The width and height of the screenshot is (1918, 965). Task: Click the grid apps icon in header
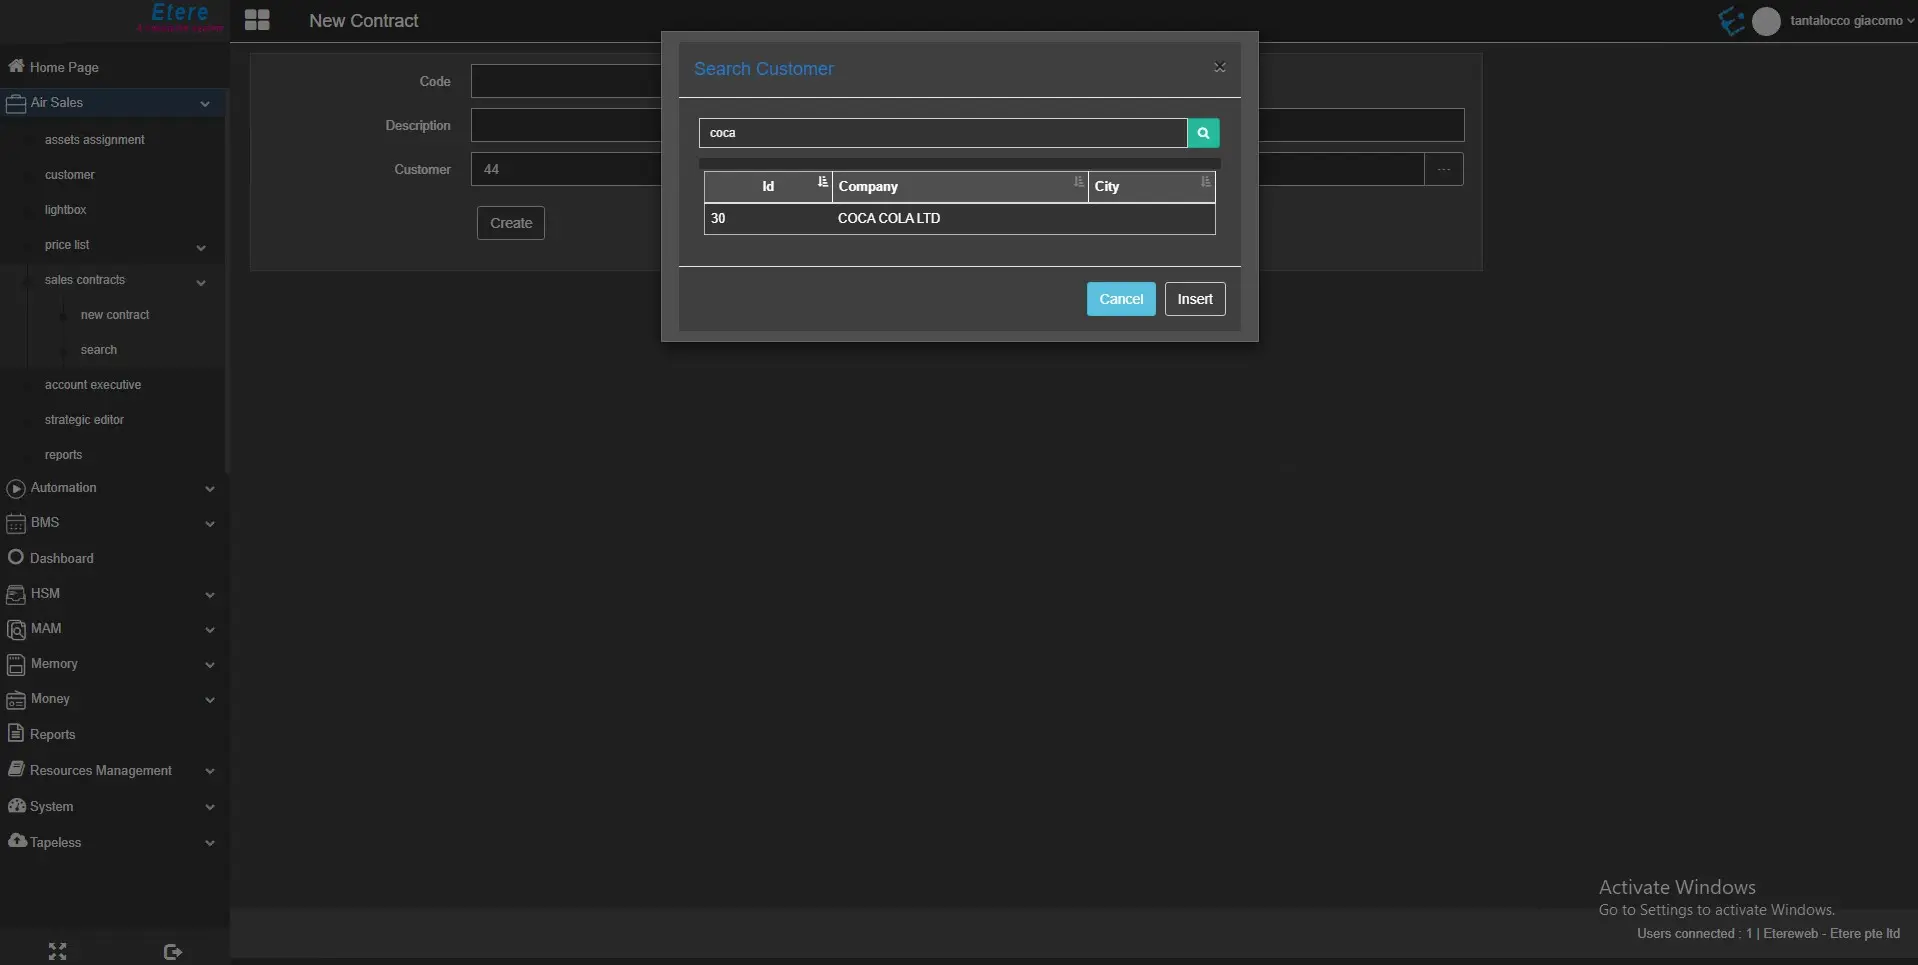[x=257, y=20]
